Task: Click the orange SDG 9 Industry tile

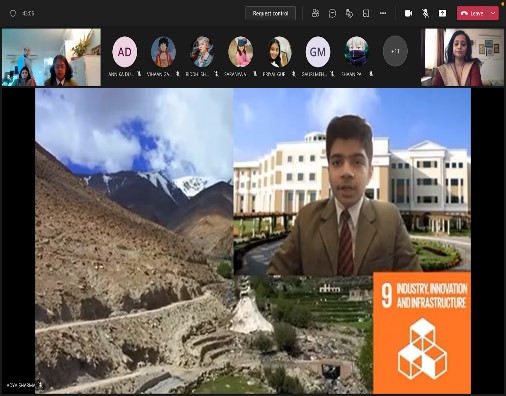Action: click(422, 333)
